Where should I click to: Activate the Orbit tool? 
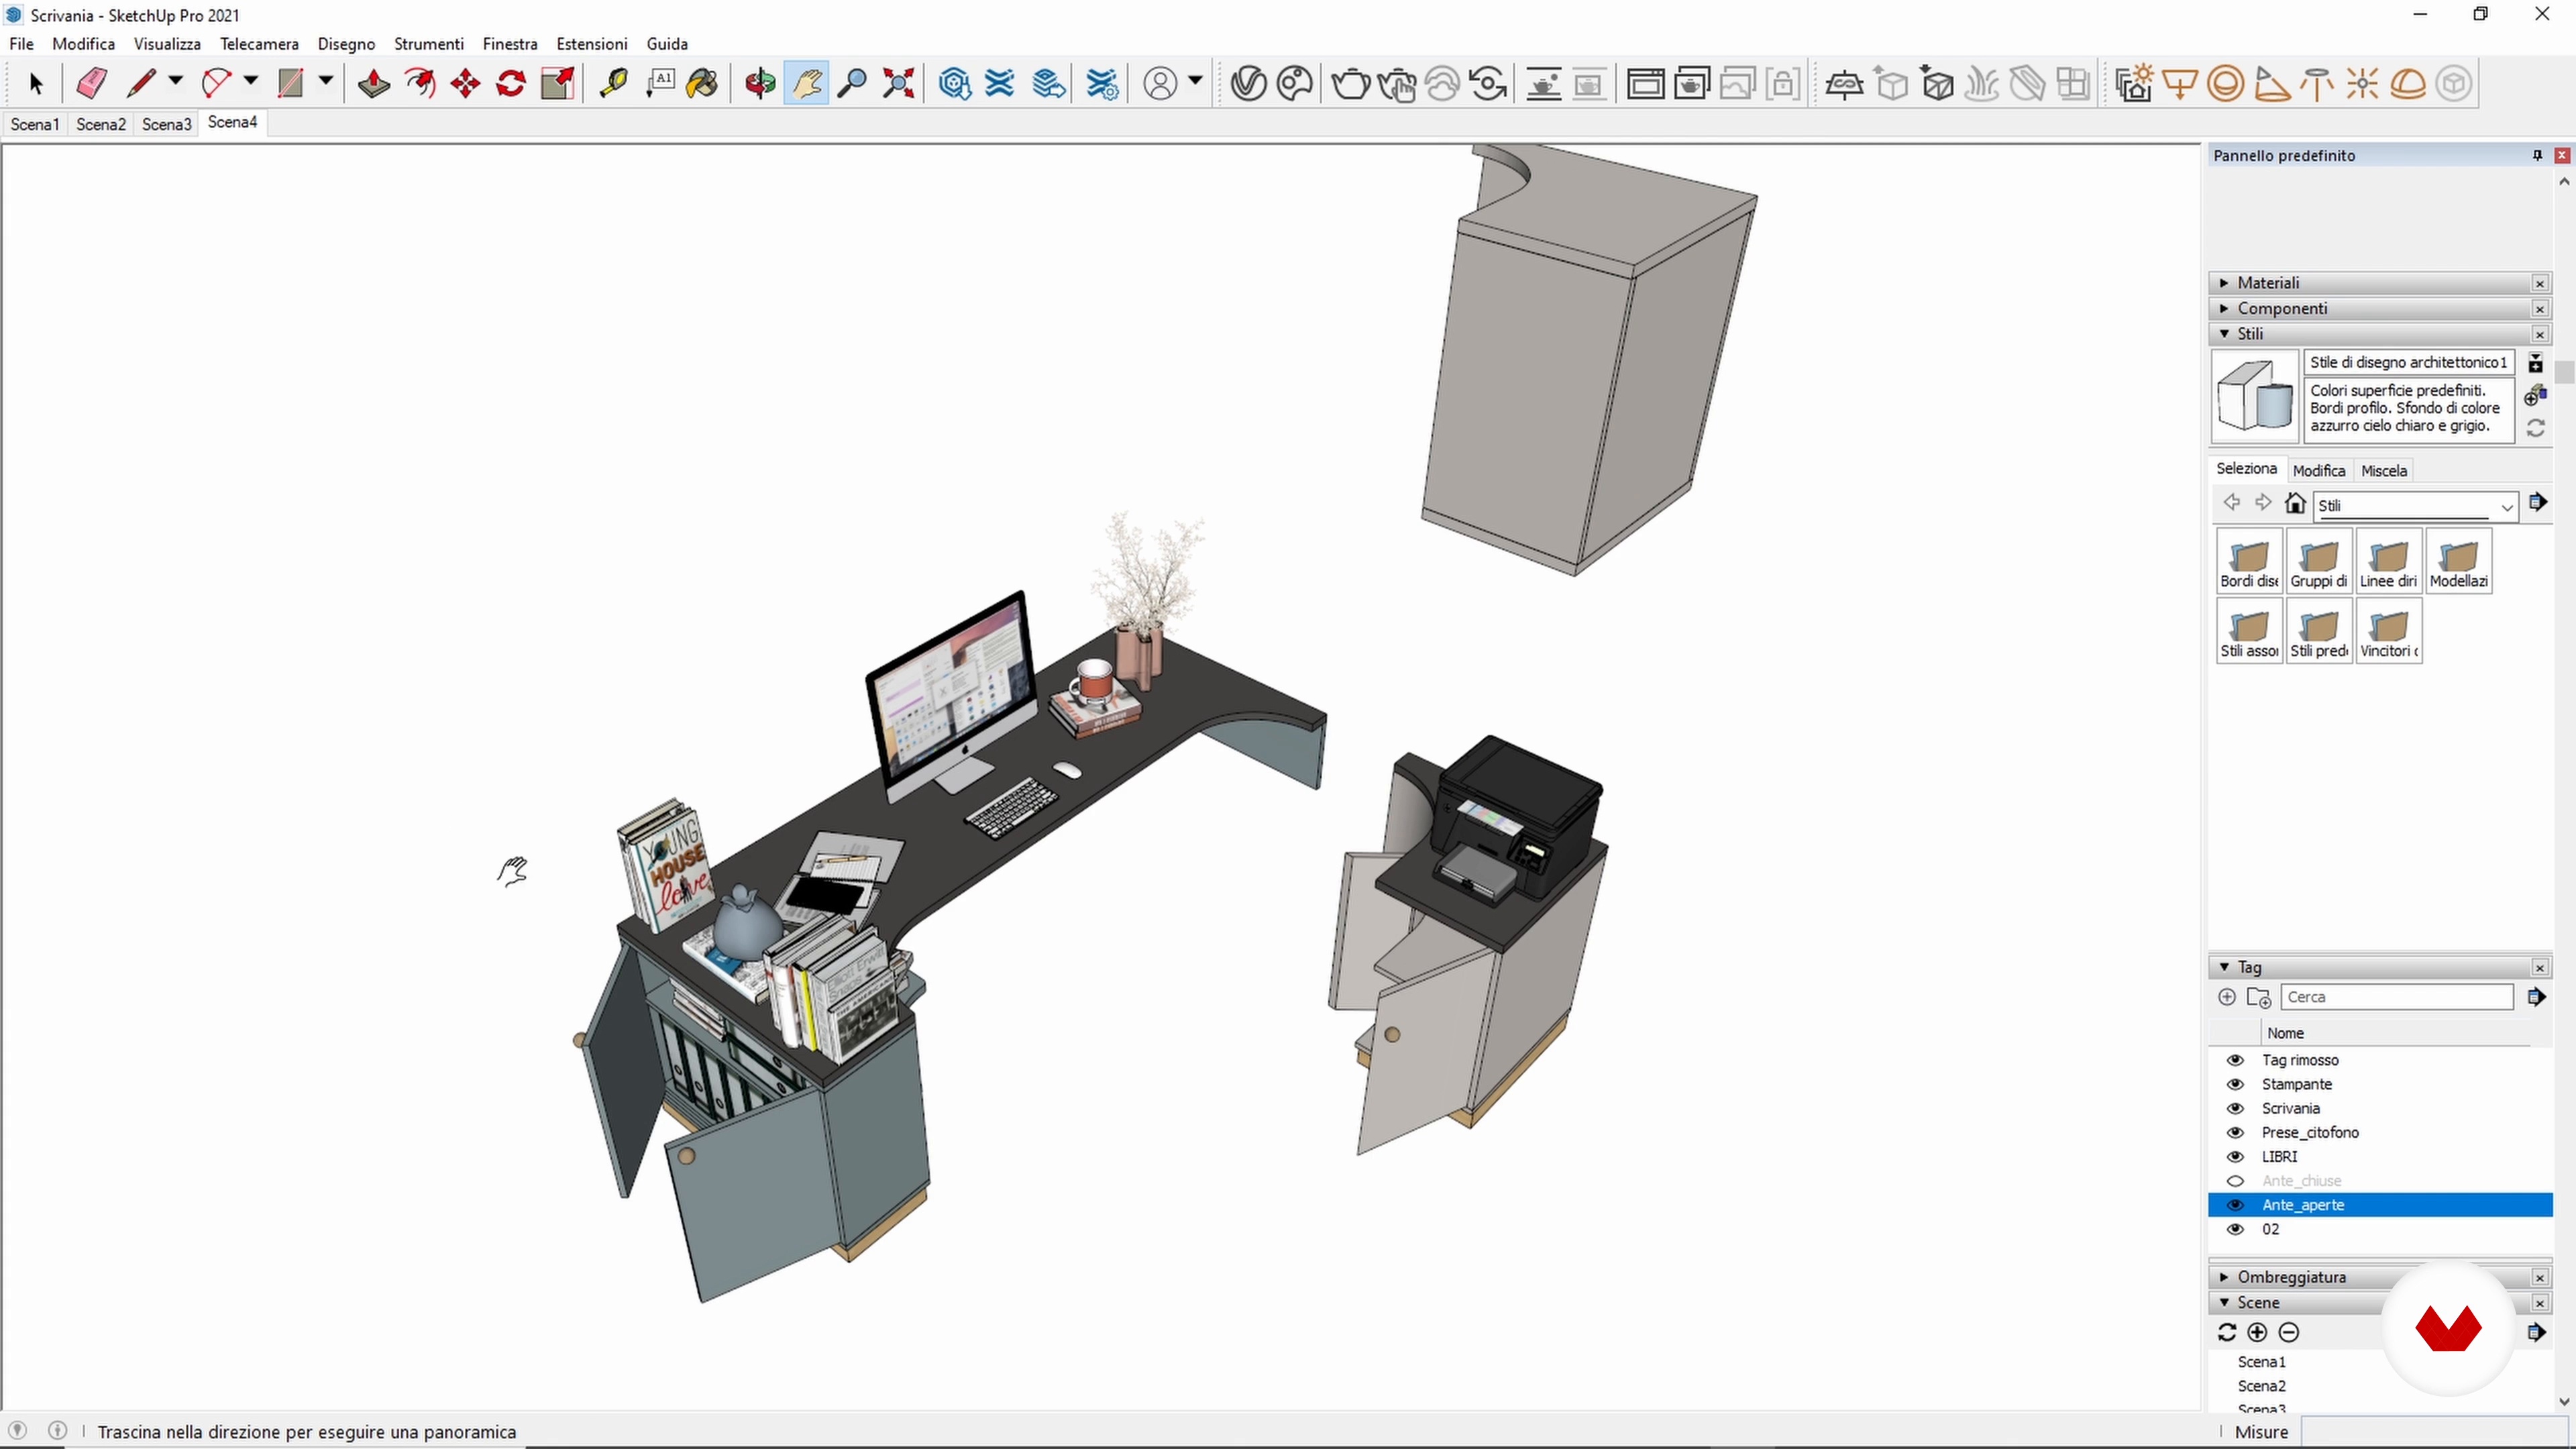tap(760, 84)
